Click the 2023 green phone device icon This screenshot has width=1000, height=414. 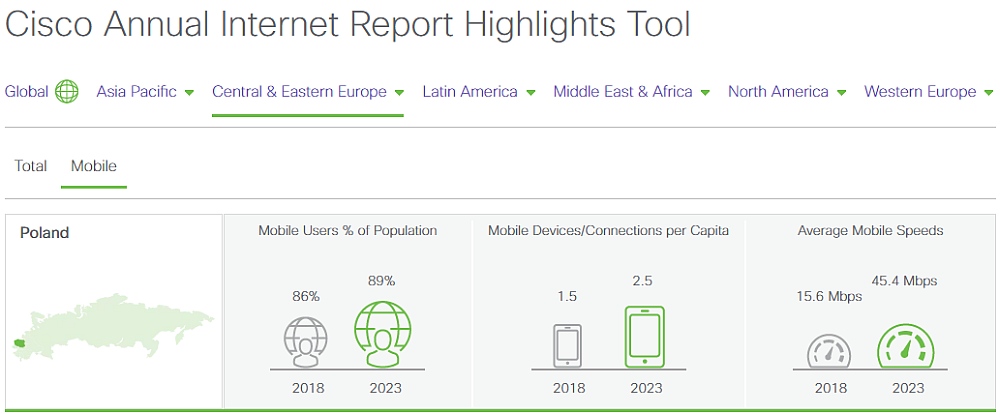click(x=645, y=336)
